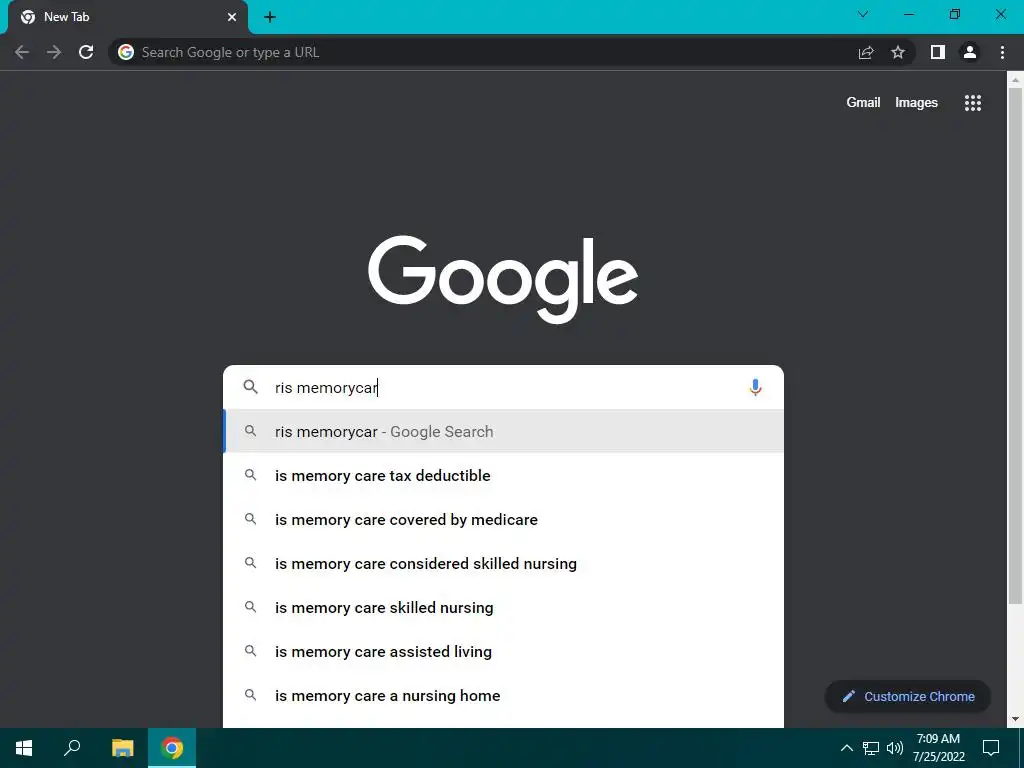Bookmark this tab with the star icon
This screenshot has height=768, width=1024.
point(898,52)
